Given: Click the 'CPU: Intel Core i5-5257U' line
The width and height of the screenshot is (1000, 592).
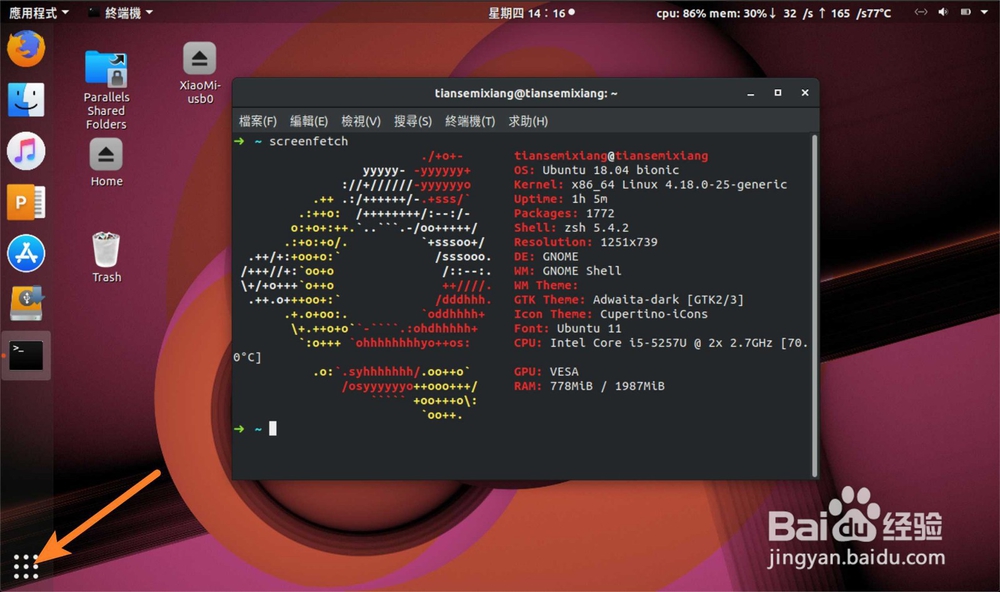Looking at the screenshot, I should [661, 343].
